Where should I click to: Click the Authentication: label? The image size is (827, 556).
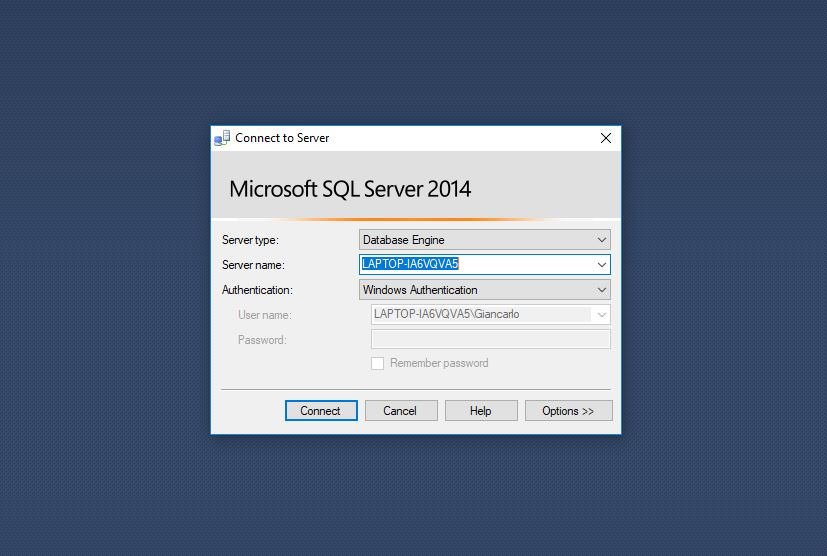pyautogui.click(x=257, y=290)
